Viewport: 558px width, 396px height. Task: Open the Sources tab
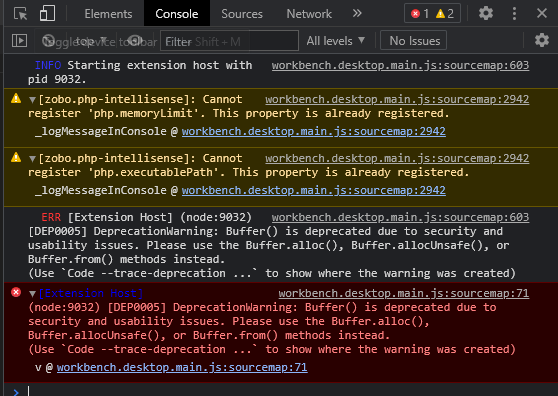tap(242, 14)
